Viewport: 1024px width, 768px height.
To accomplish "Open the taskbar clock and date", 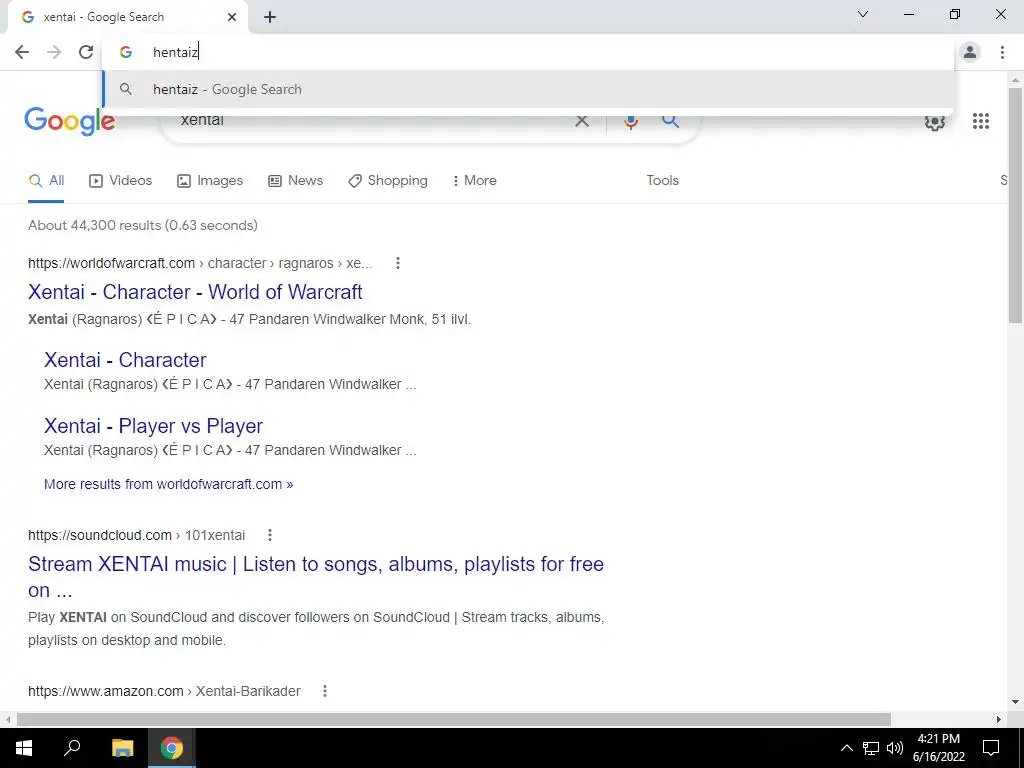I will point(938,748).
